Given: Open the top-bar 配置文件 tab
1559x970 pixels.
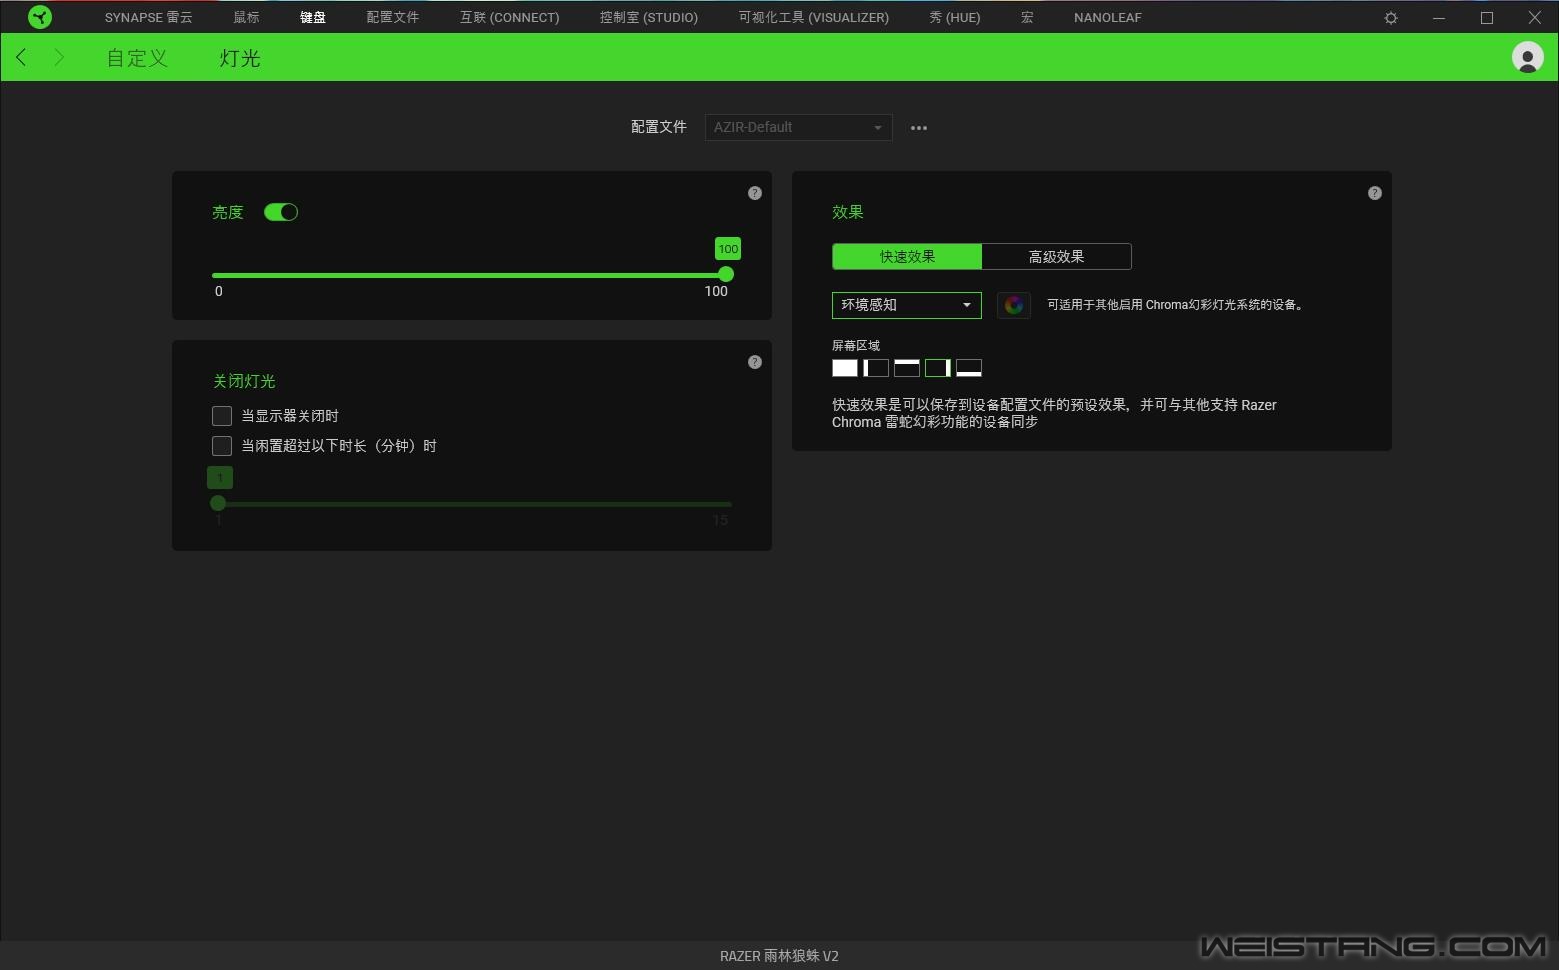Looking at the screenshot, I should pos(393,18).
